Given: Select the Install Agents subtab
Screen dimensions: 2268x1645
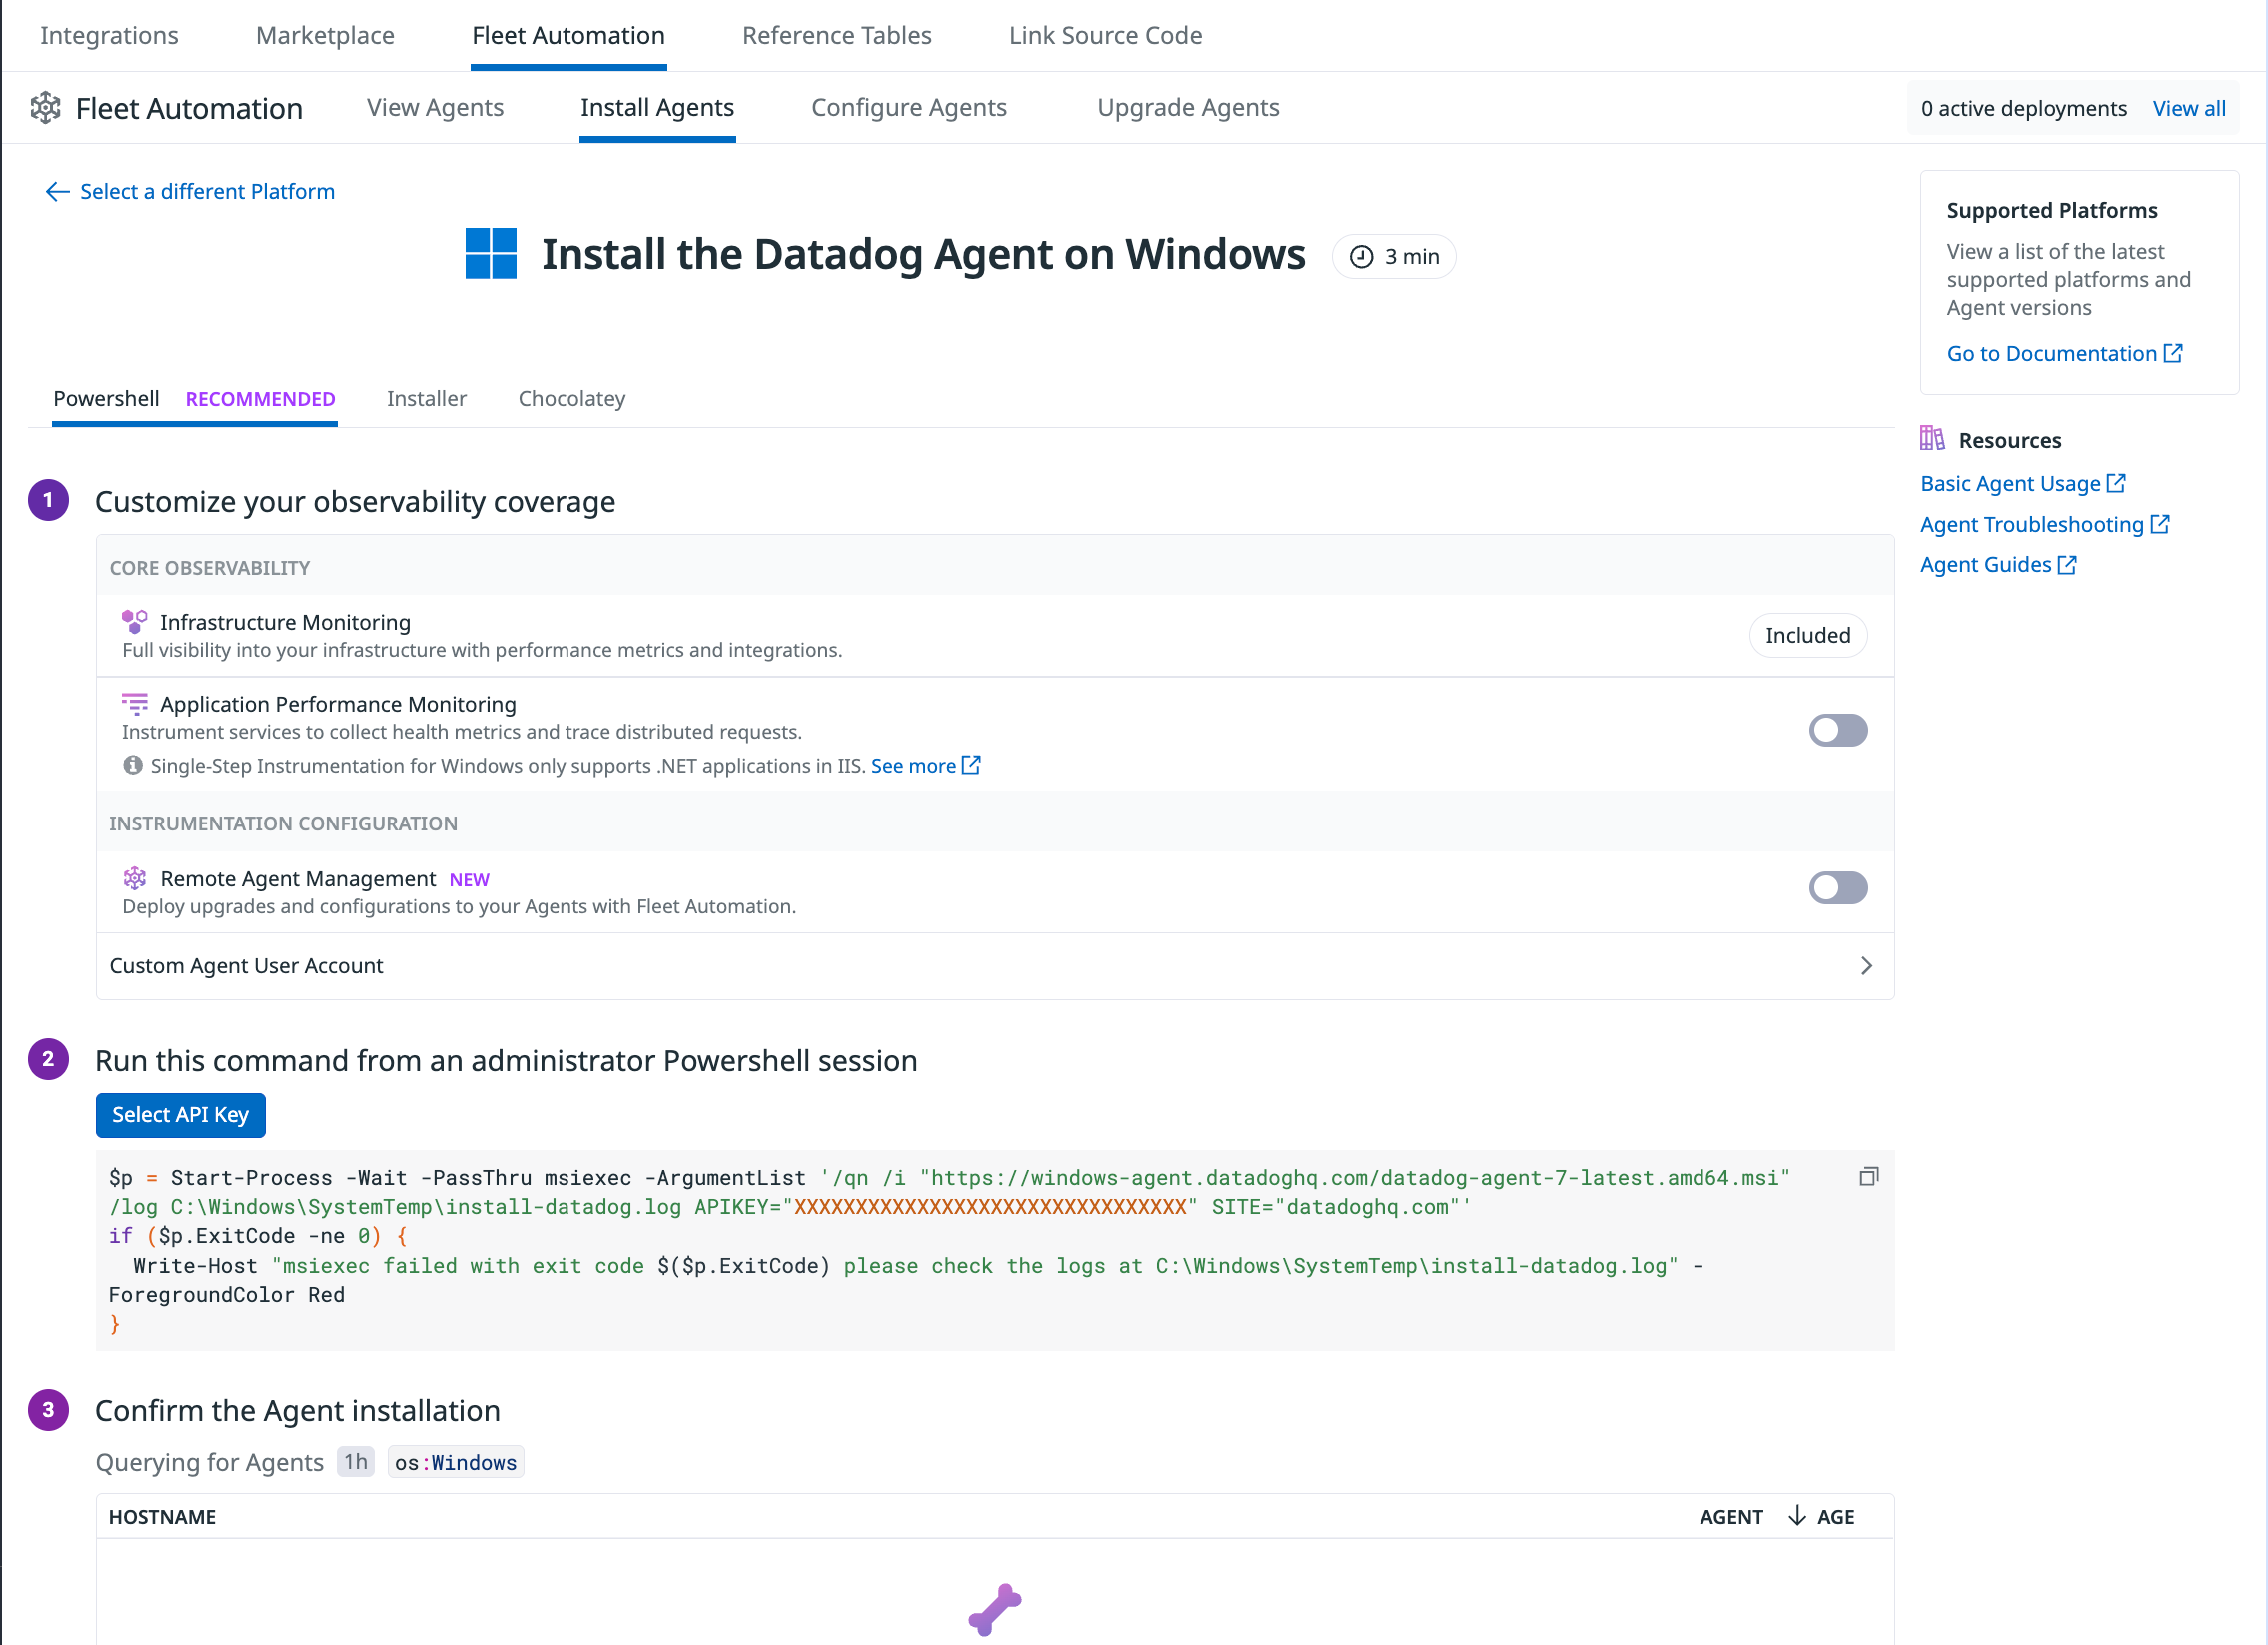Looking at the screenshot, I should (x=657, y=107).
